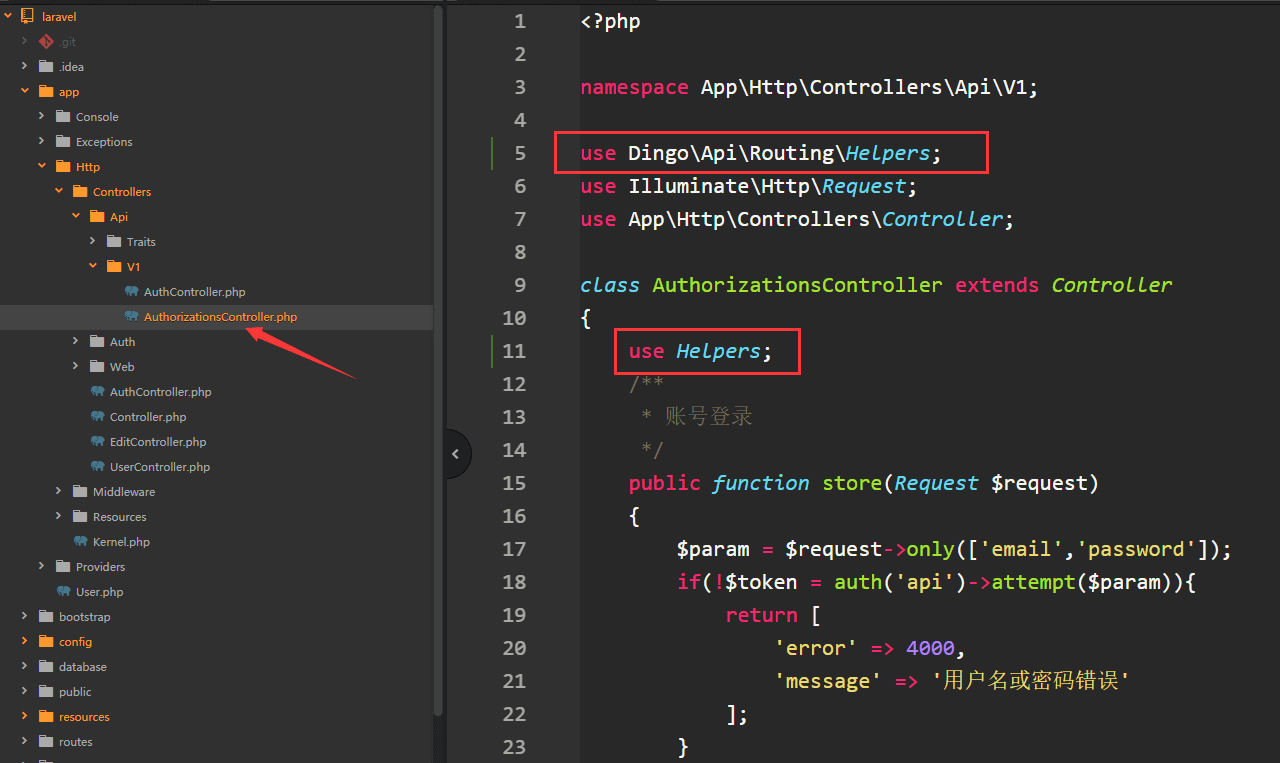The image size is (1280, 763).
Task: Expand the Auth folder chevron
Action: coord(75,342)
